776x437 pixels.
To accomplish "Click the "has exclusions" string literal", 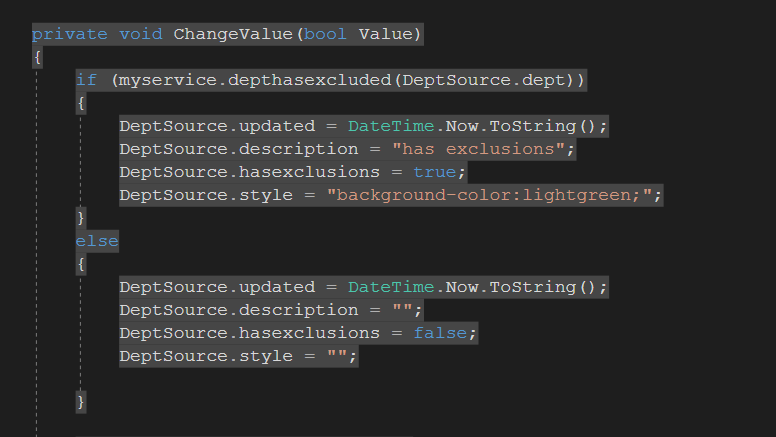I will point(478,149).
